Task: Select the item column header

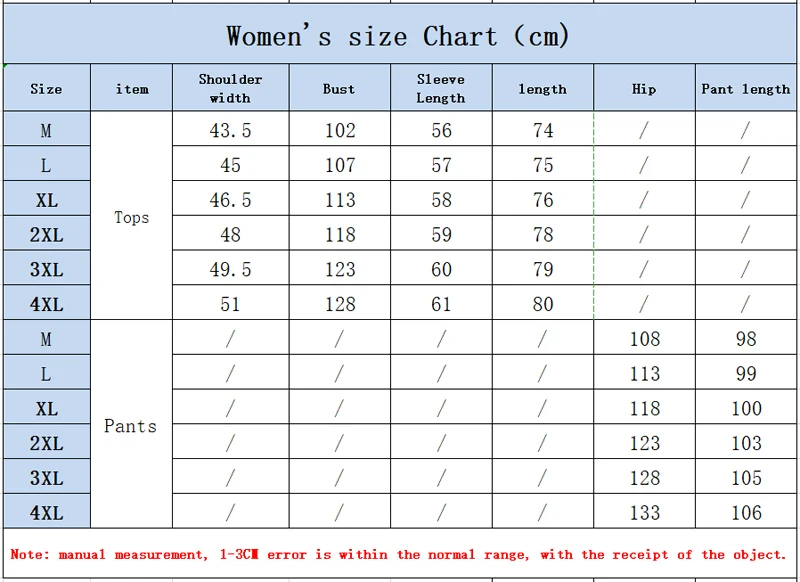Action: pos(132,88)
